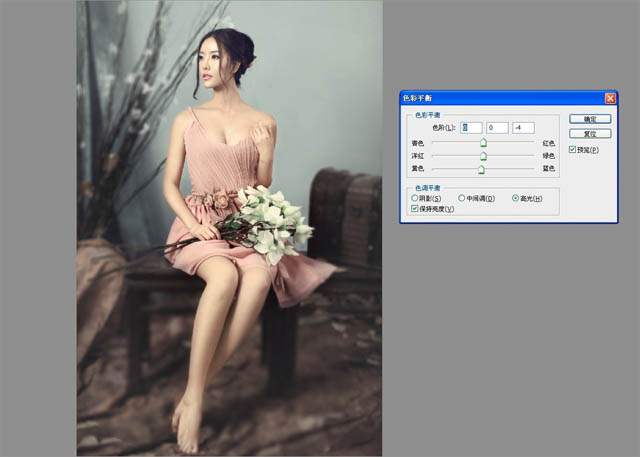
Task: Click the first 色阶 color level field
Action: pyautogui.click(x=470, y=128)
